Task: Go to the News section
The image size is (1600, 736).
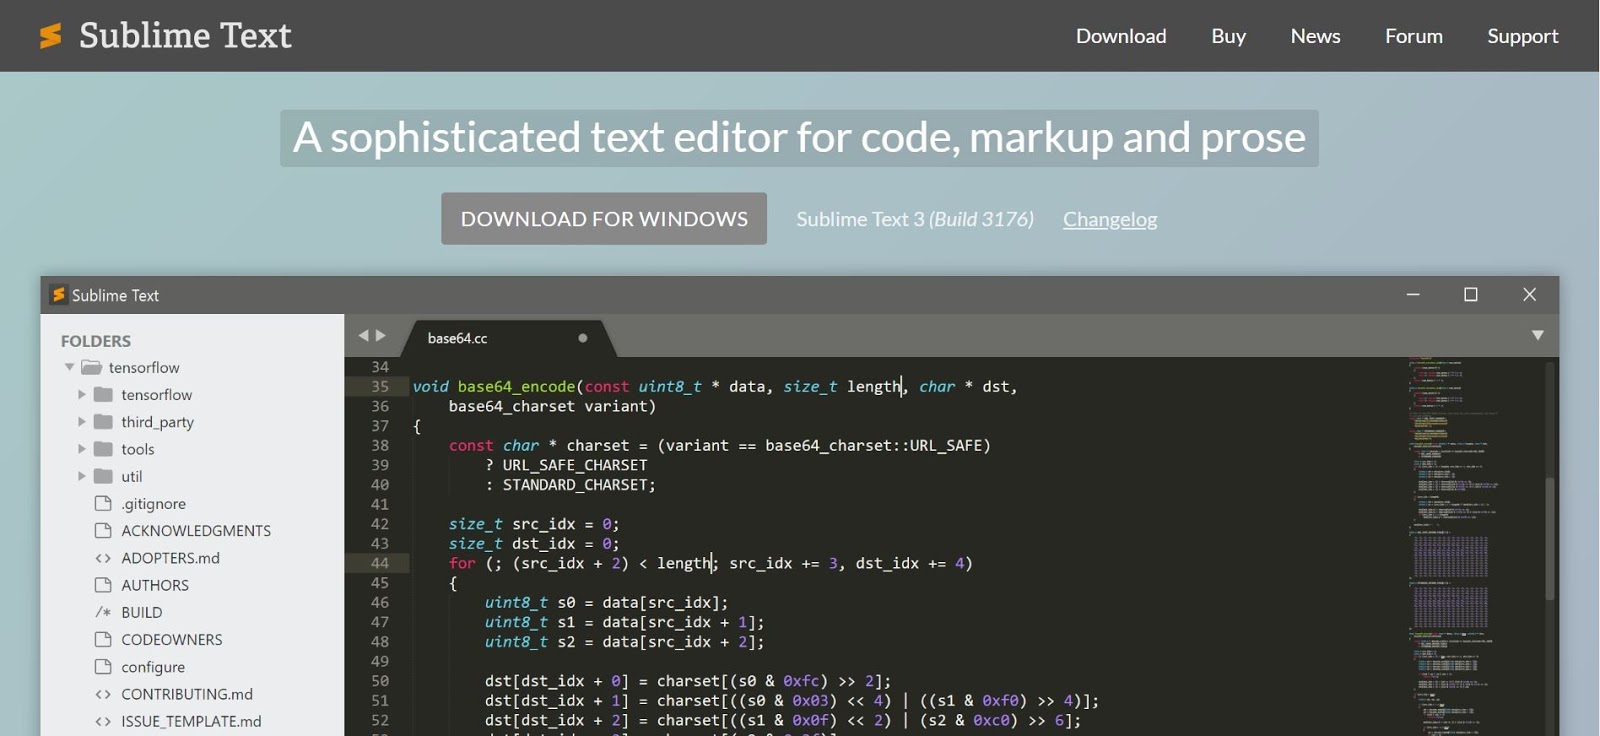Action: click(1315, 36)
